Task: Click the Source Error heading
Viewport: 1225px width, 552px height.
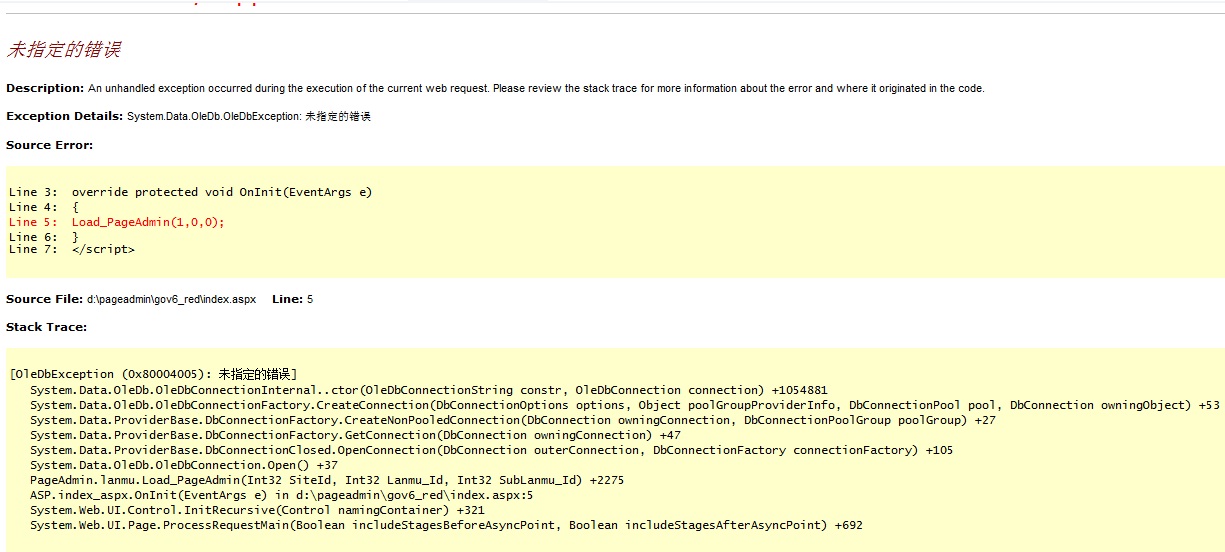Action: pos(49,145)
